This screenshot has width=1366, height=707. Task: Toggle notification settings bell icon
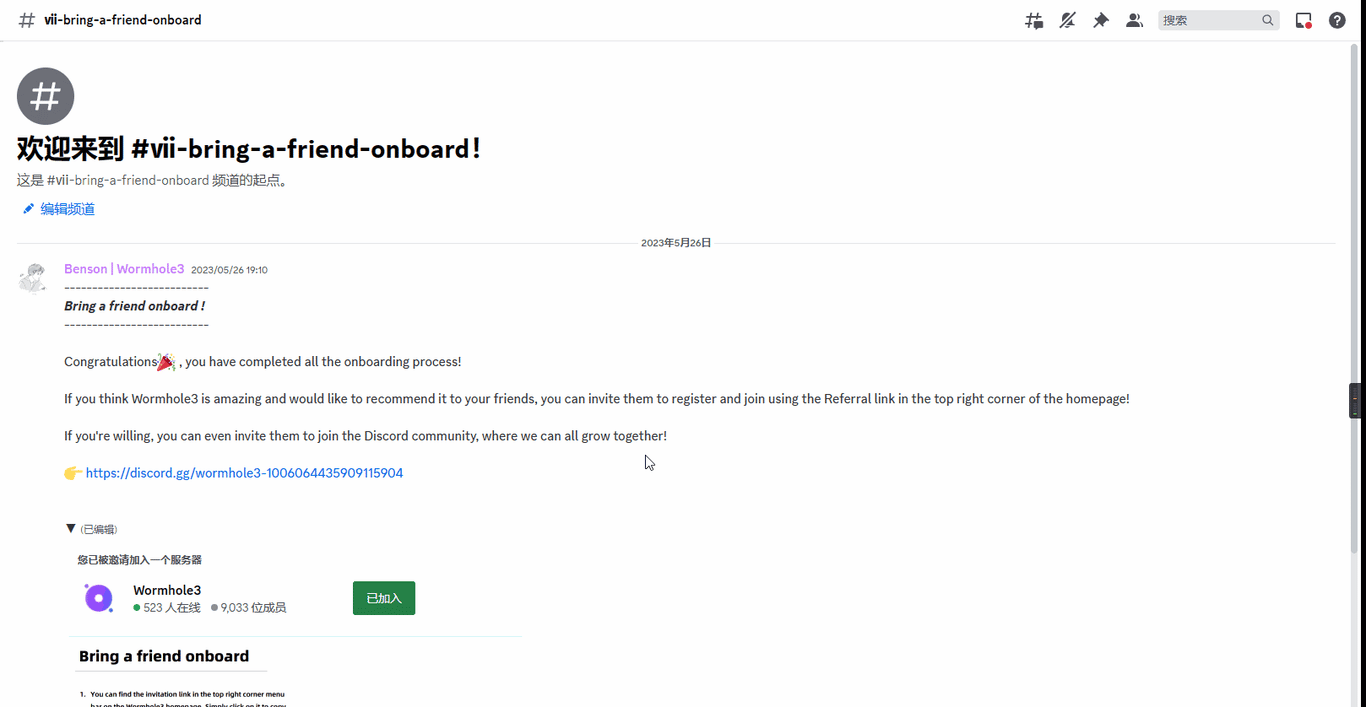click(1068, 20)
